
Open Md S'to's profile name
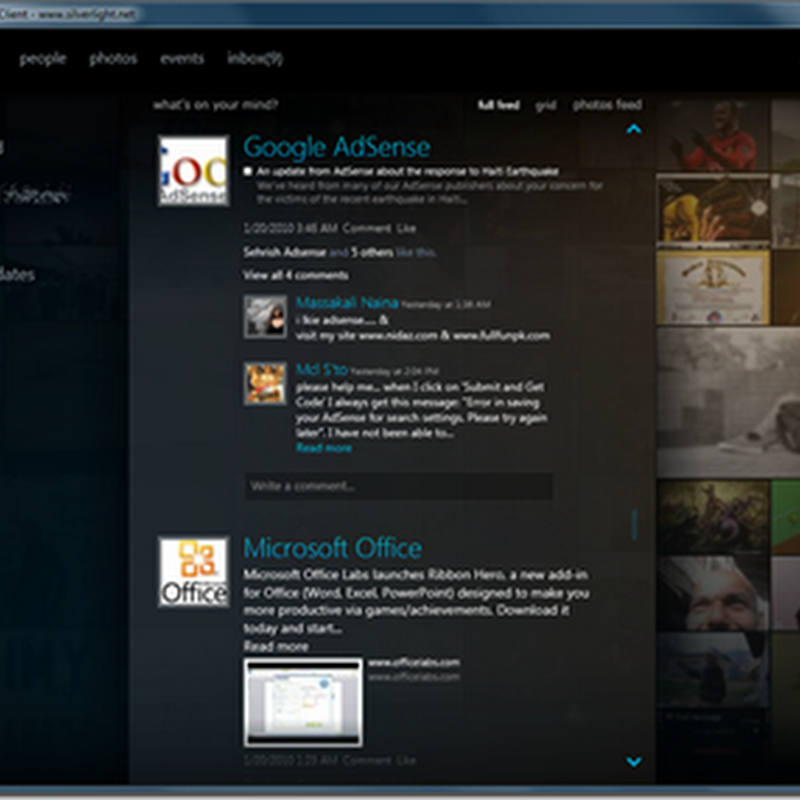(322, 369)
